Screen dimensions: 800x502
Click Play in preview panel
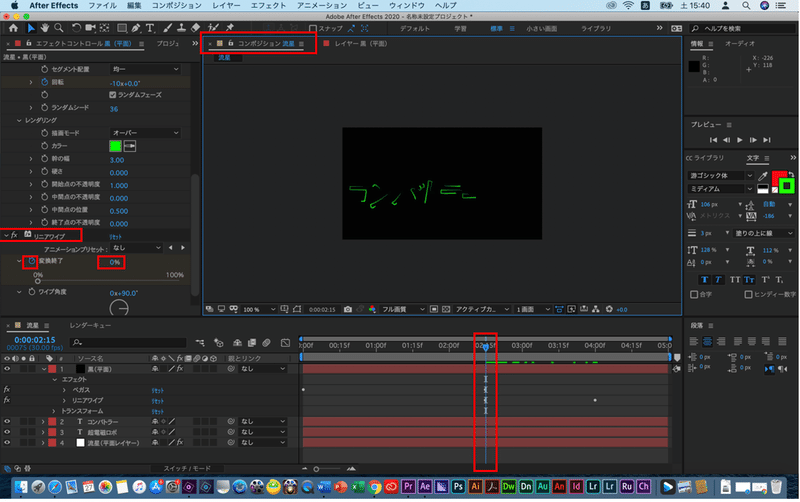coord(740,140)
